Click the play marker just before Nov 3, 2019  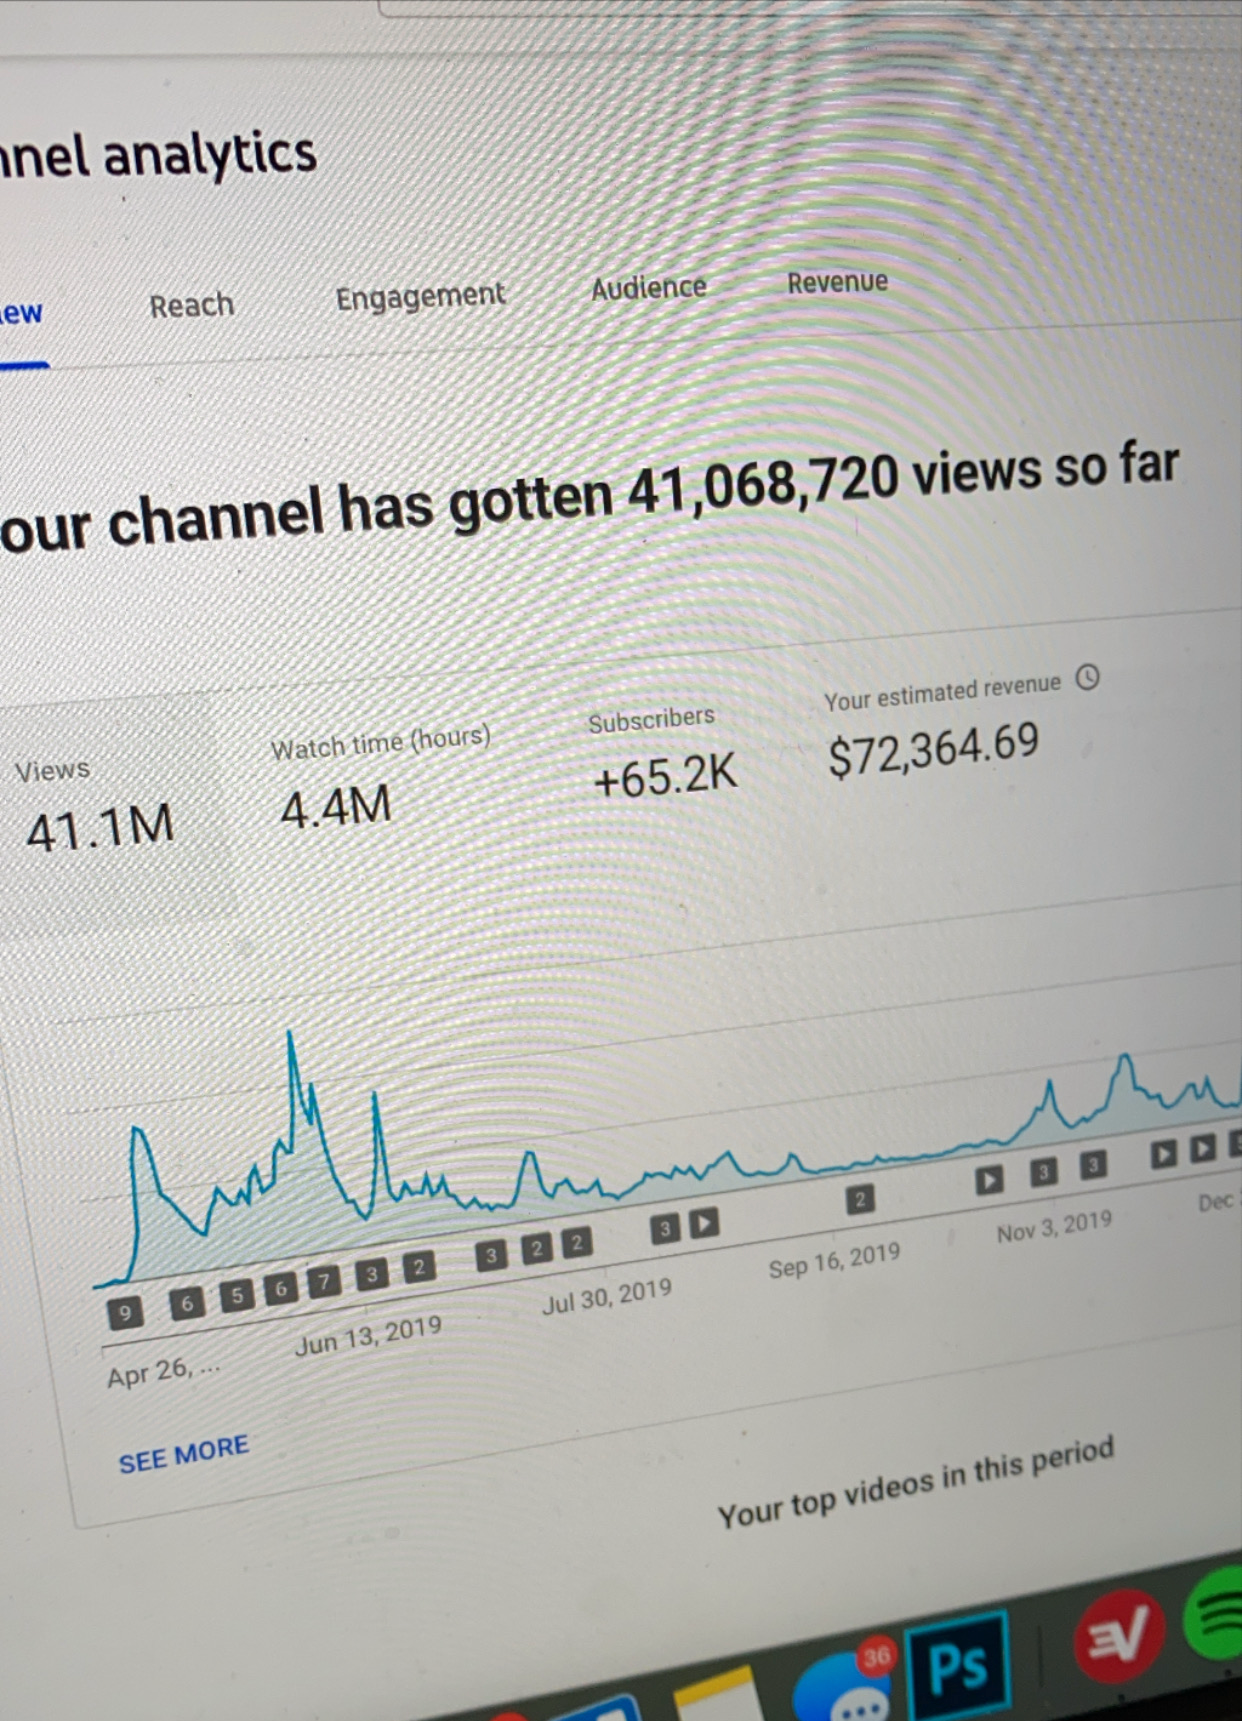[988, 1180]
